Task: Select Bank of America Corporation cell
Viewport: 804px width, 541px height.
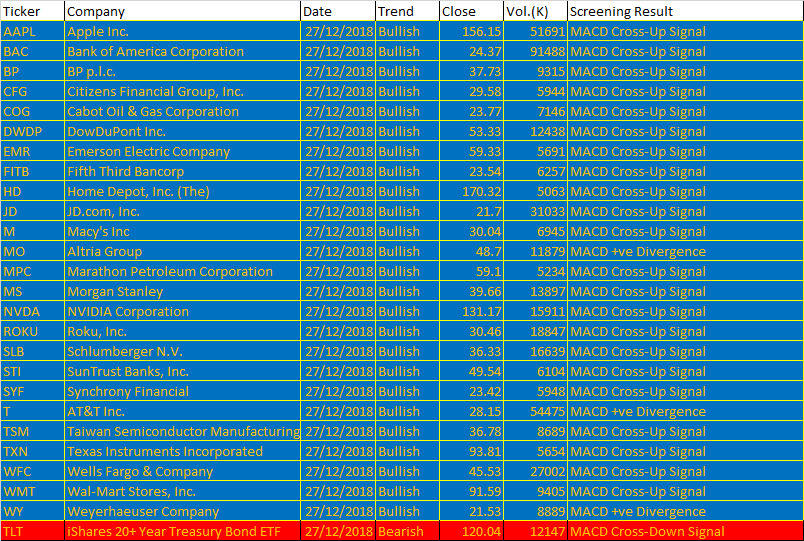Action: tap(182, 51)
